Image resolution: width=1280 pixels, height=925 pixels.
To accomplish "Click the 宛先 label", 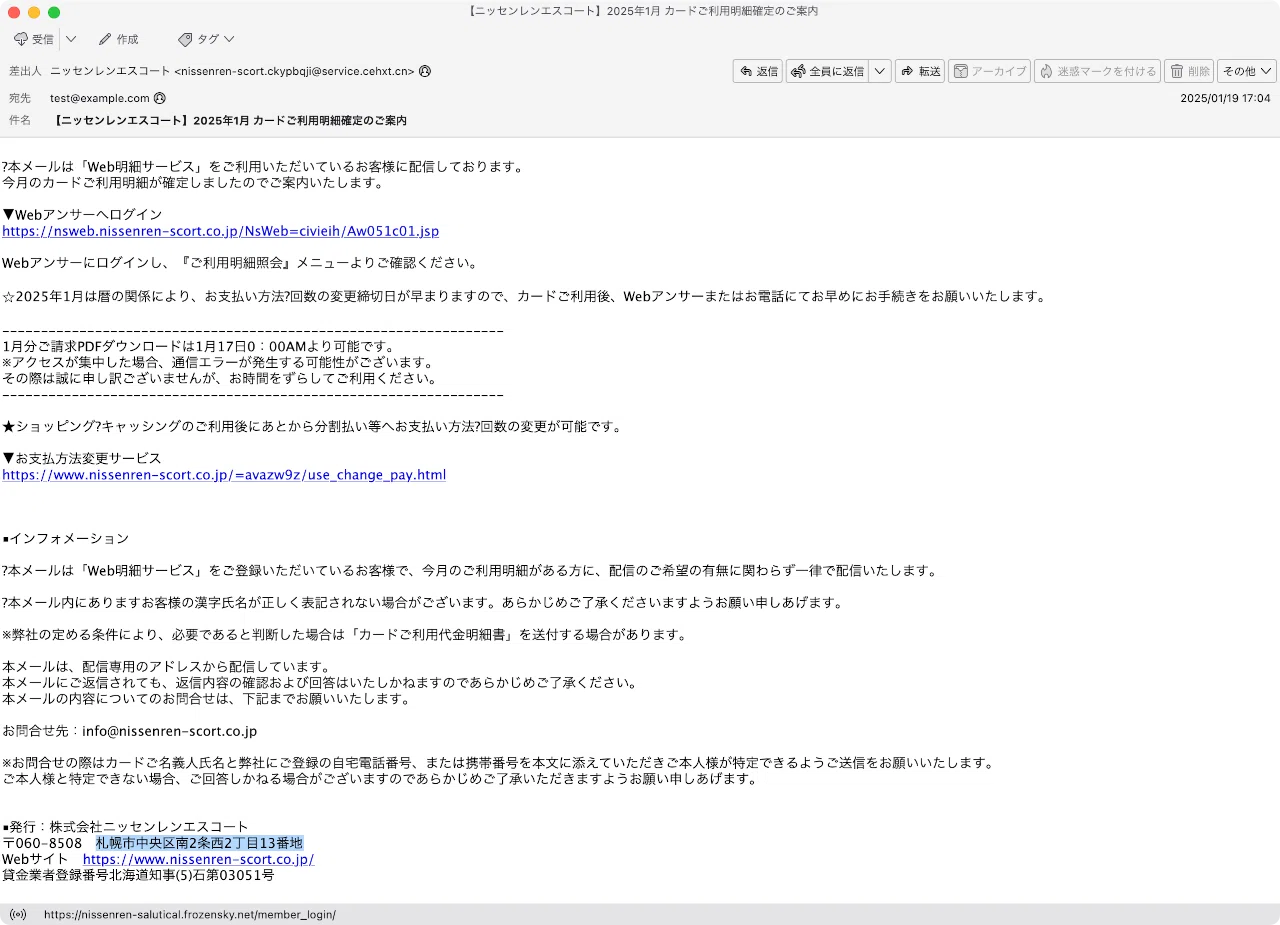I will click(20, 98).
